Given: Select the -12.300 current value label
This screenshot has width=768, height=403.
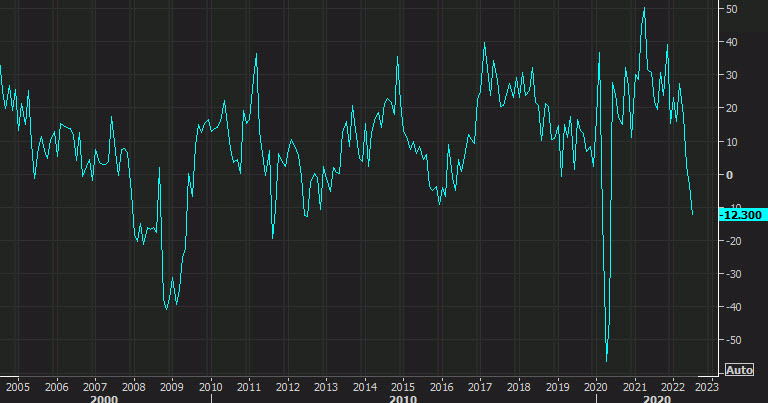Looking at the screenshot, I should click(743, 215).
